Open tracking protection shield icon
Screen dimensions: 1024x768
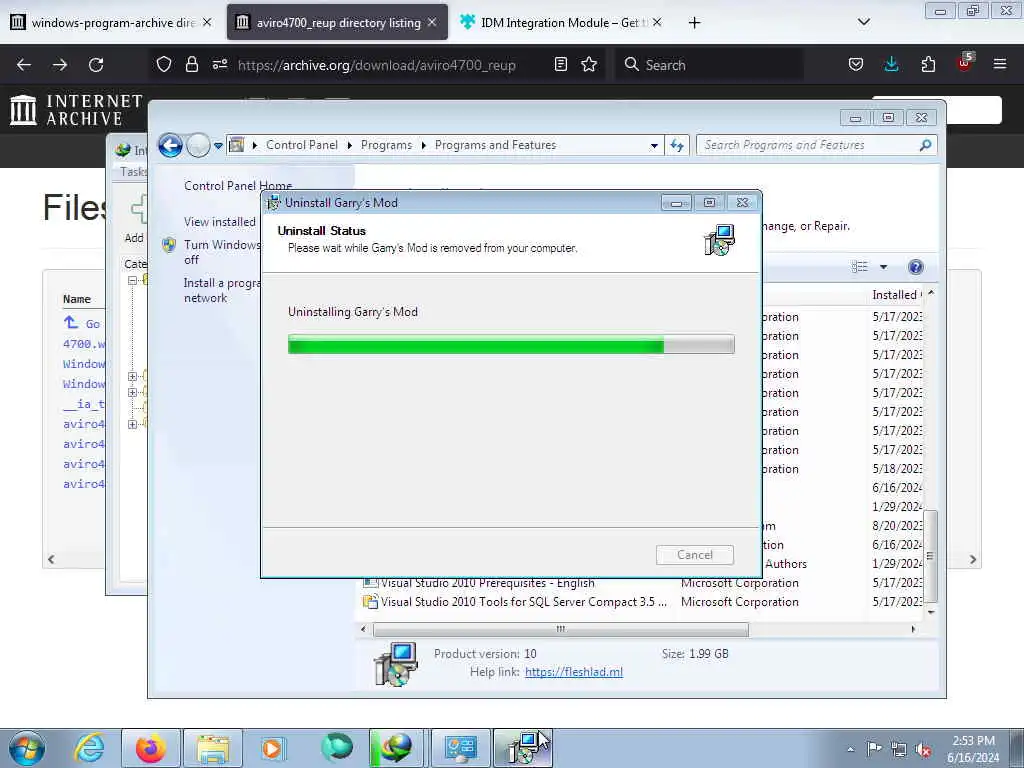(164, 65)
